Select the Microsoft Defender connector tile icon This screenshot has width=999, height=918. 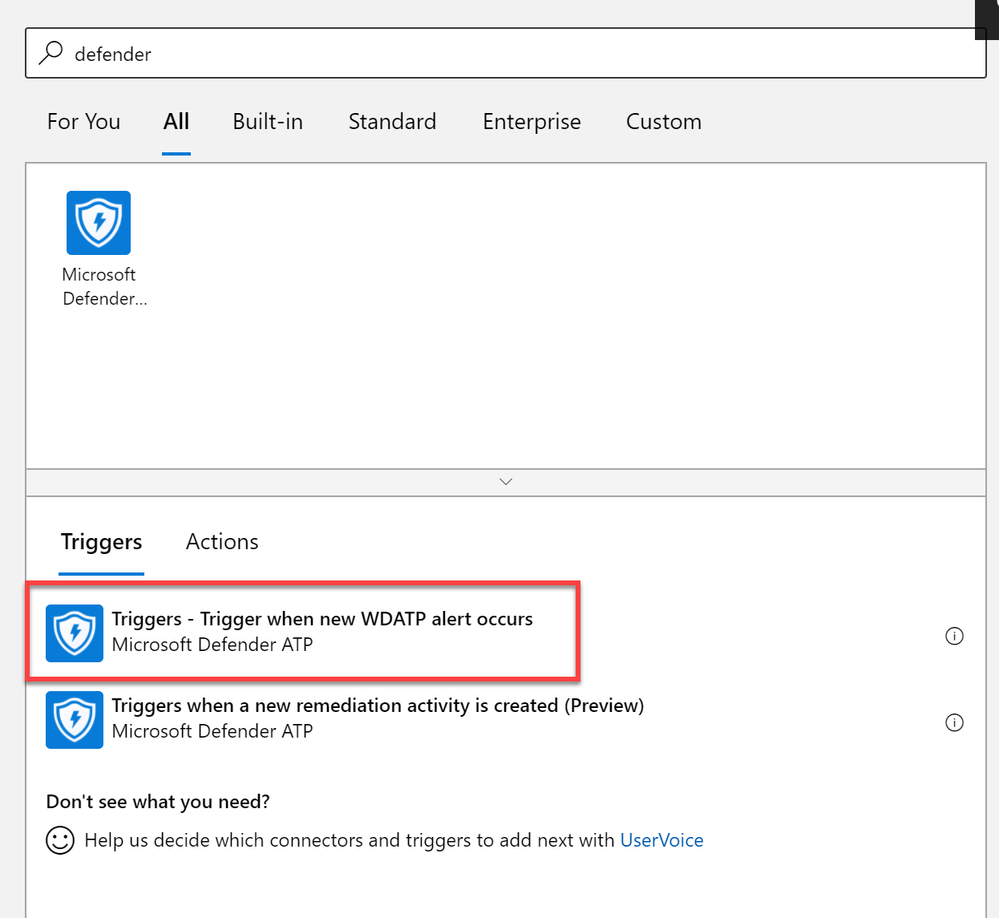tap(99, 223)
